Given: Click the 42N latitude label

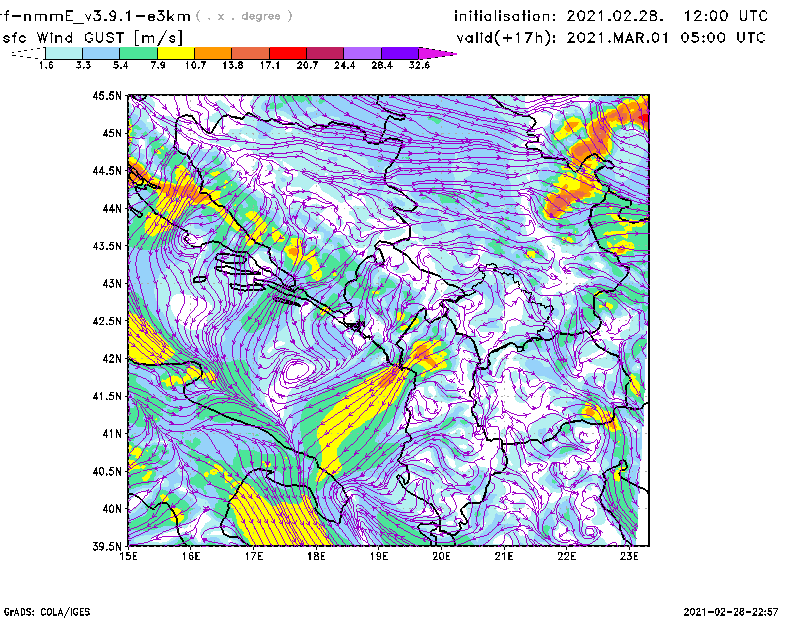Looking at the screenshot, I should tap(112, 359).
